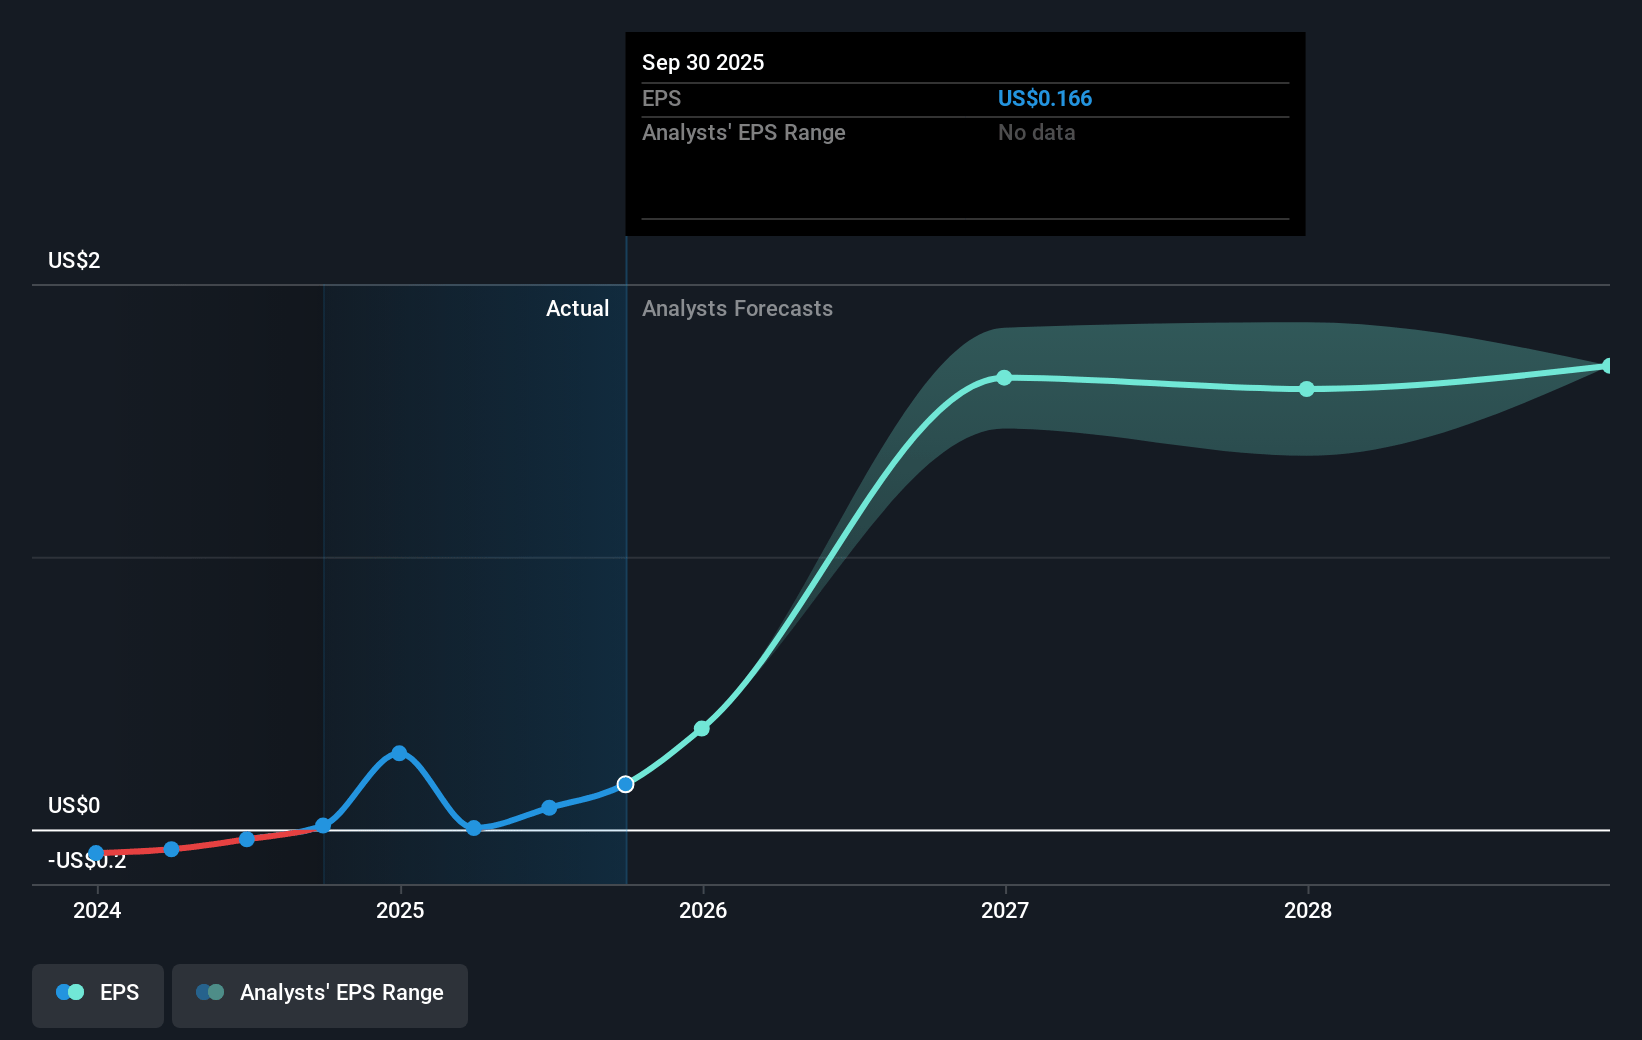Viewport: 1642px width, 1040px height.
Task: Click the highlighted Sep 30 2025 data point
Action: coord(625,784)
